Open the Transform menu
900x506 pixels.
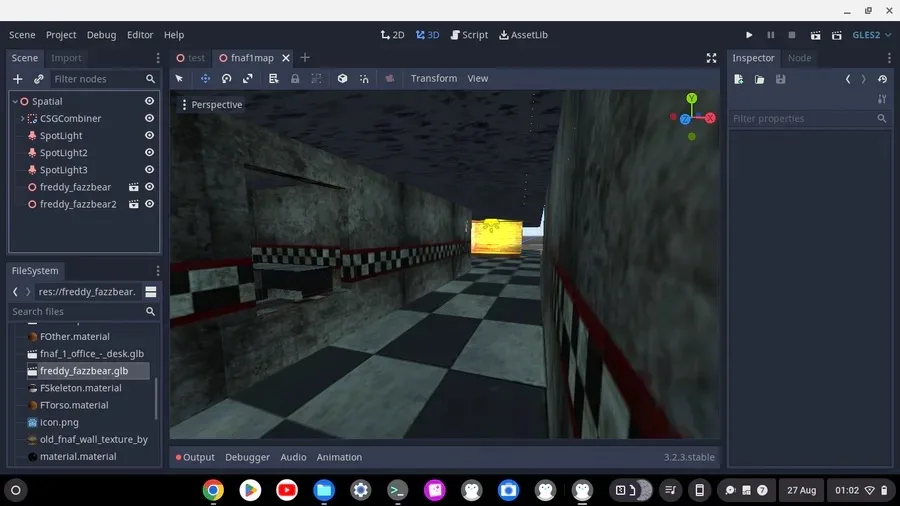pos(434,79)
